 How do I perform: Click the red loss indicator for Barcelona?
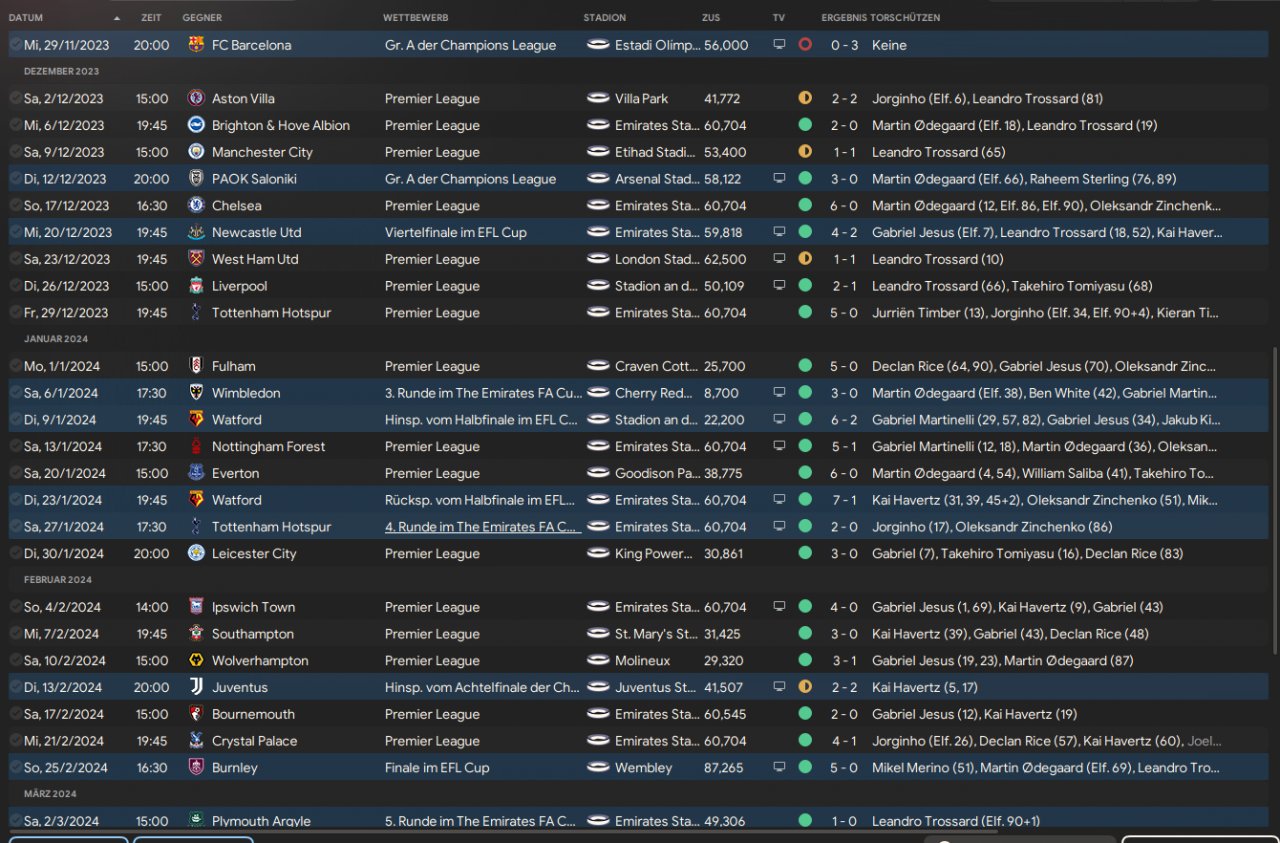[x=805, y=45]
